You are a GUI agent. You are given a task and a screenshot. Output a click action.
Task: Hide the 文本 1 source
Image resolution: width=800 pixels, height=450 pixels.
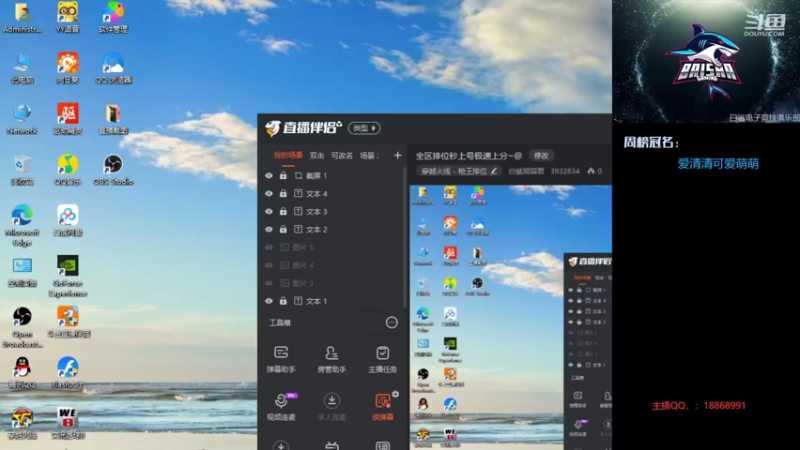tap(269, 301)
